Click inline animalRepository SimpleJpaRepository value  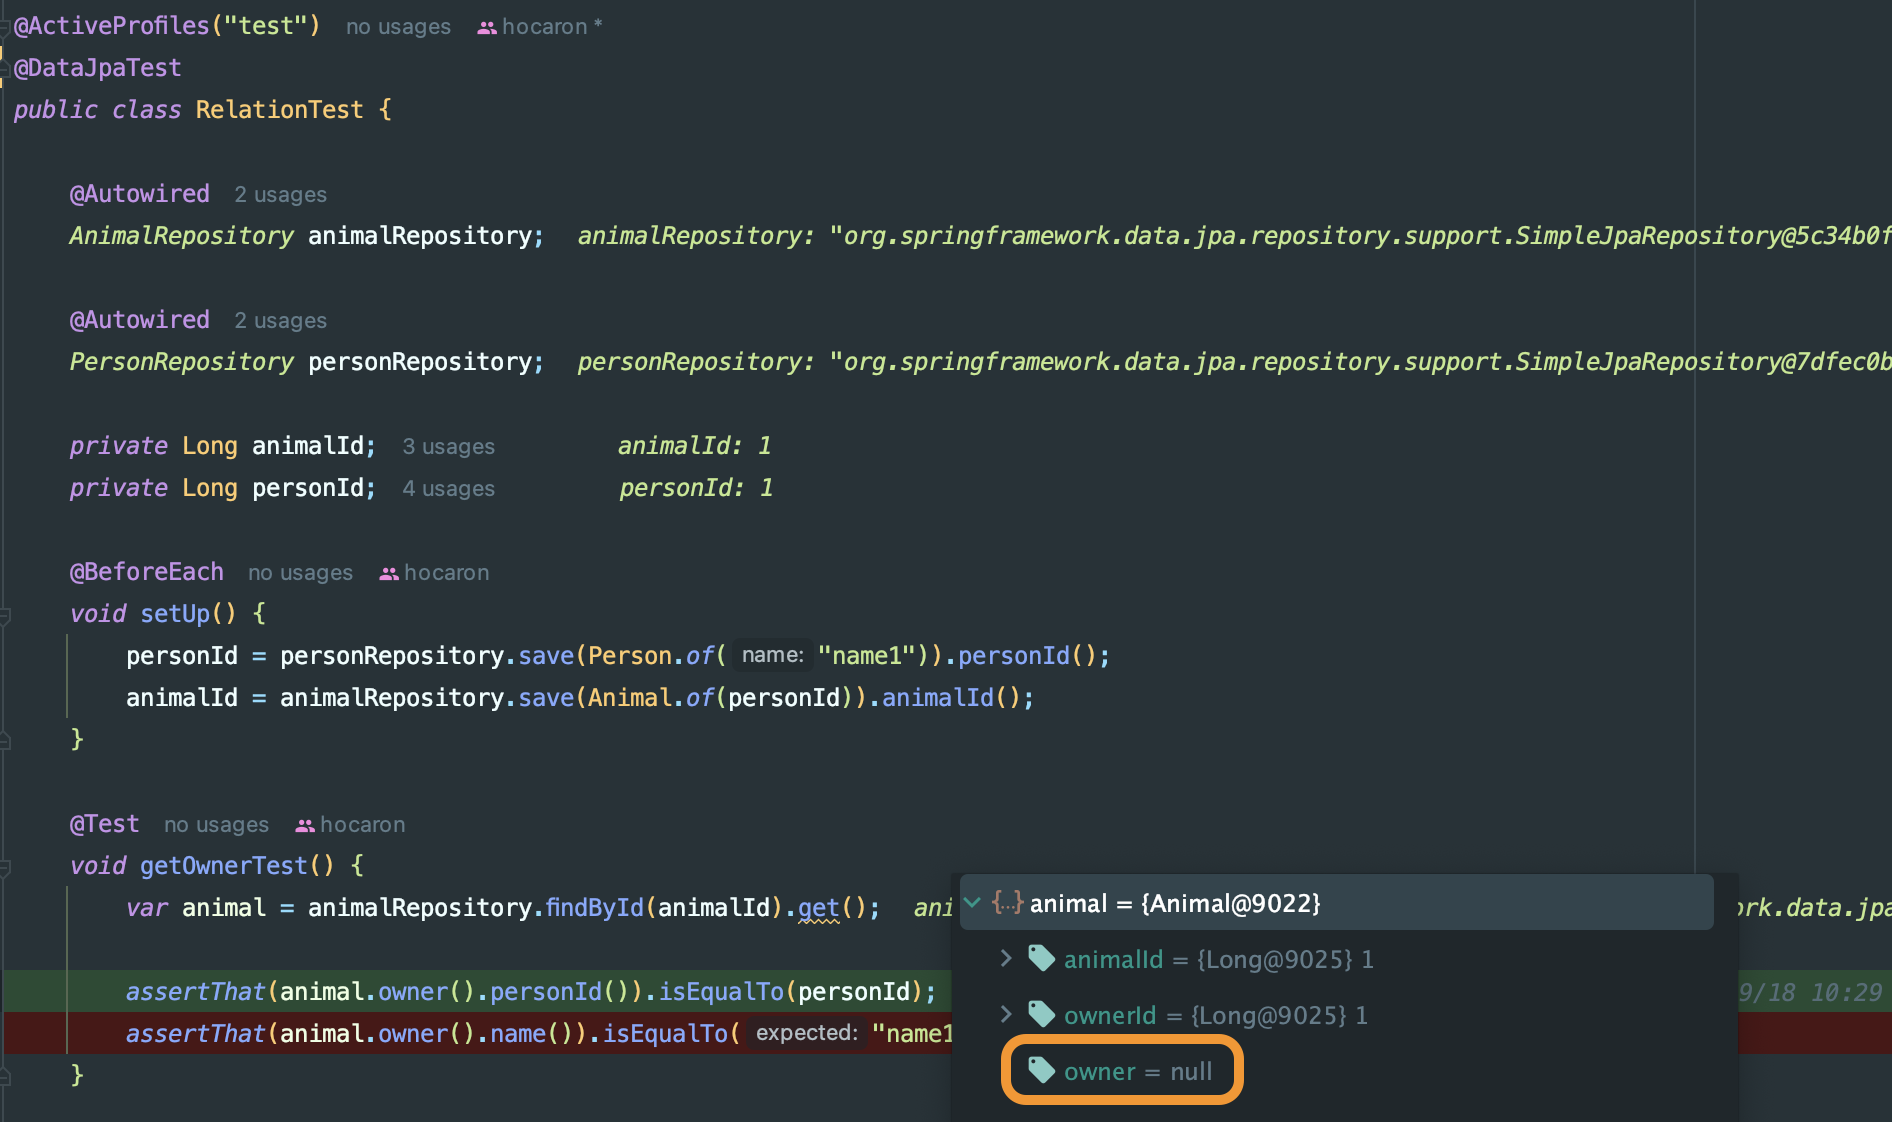[1234, 235]
